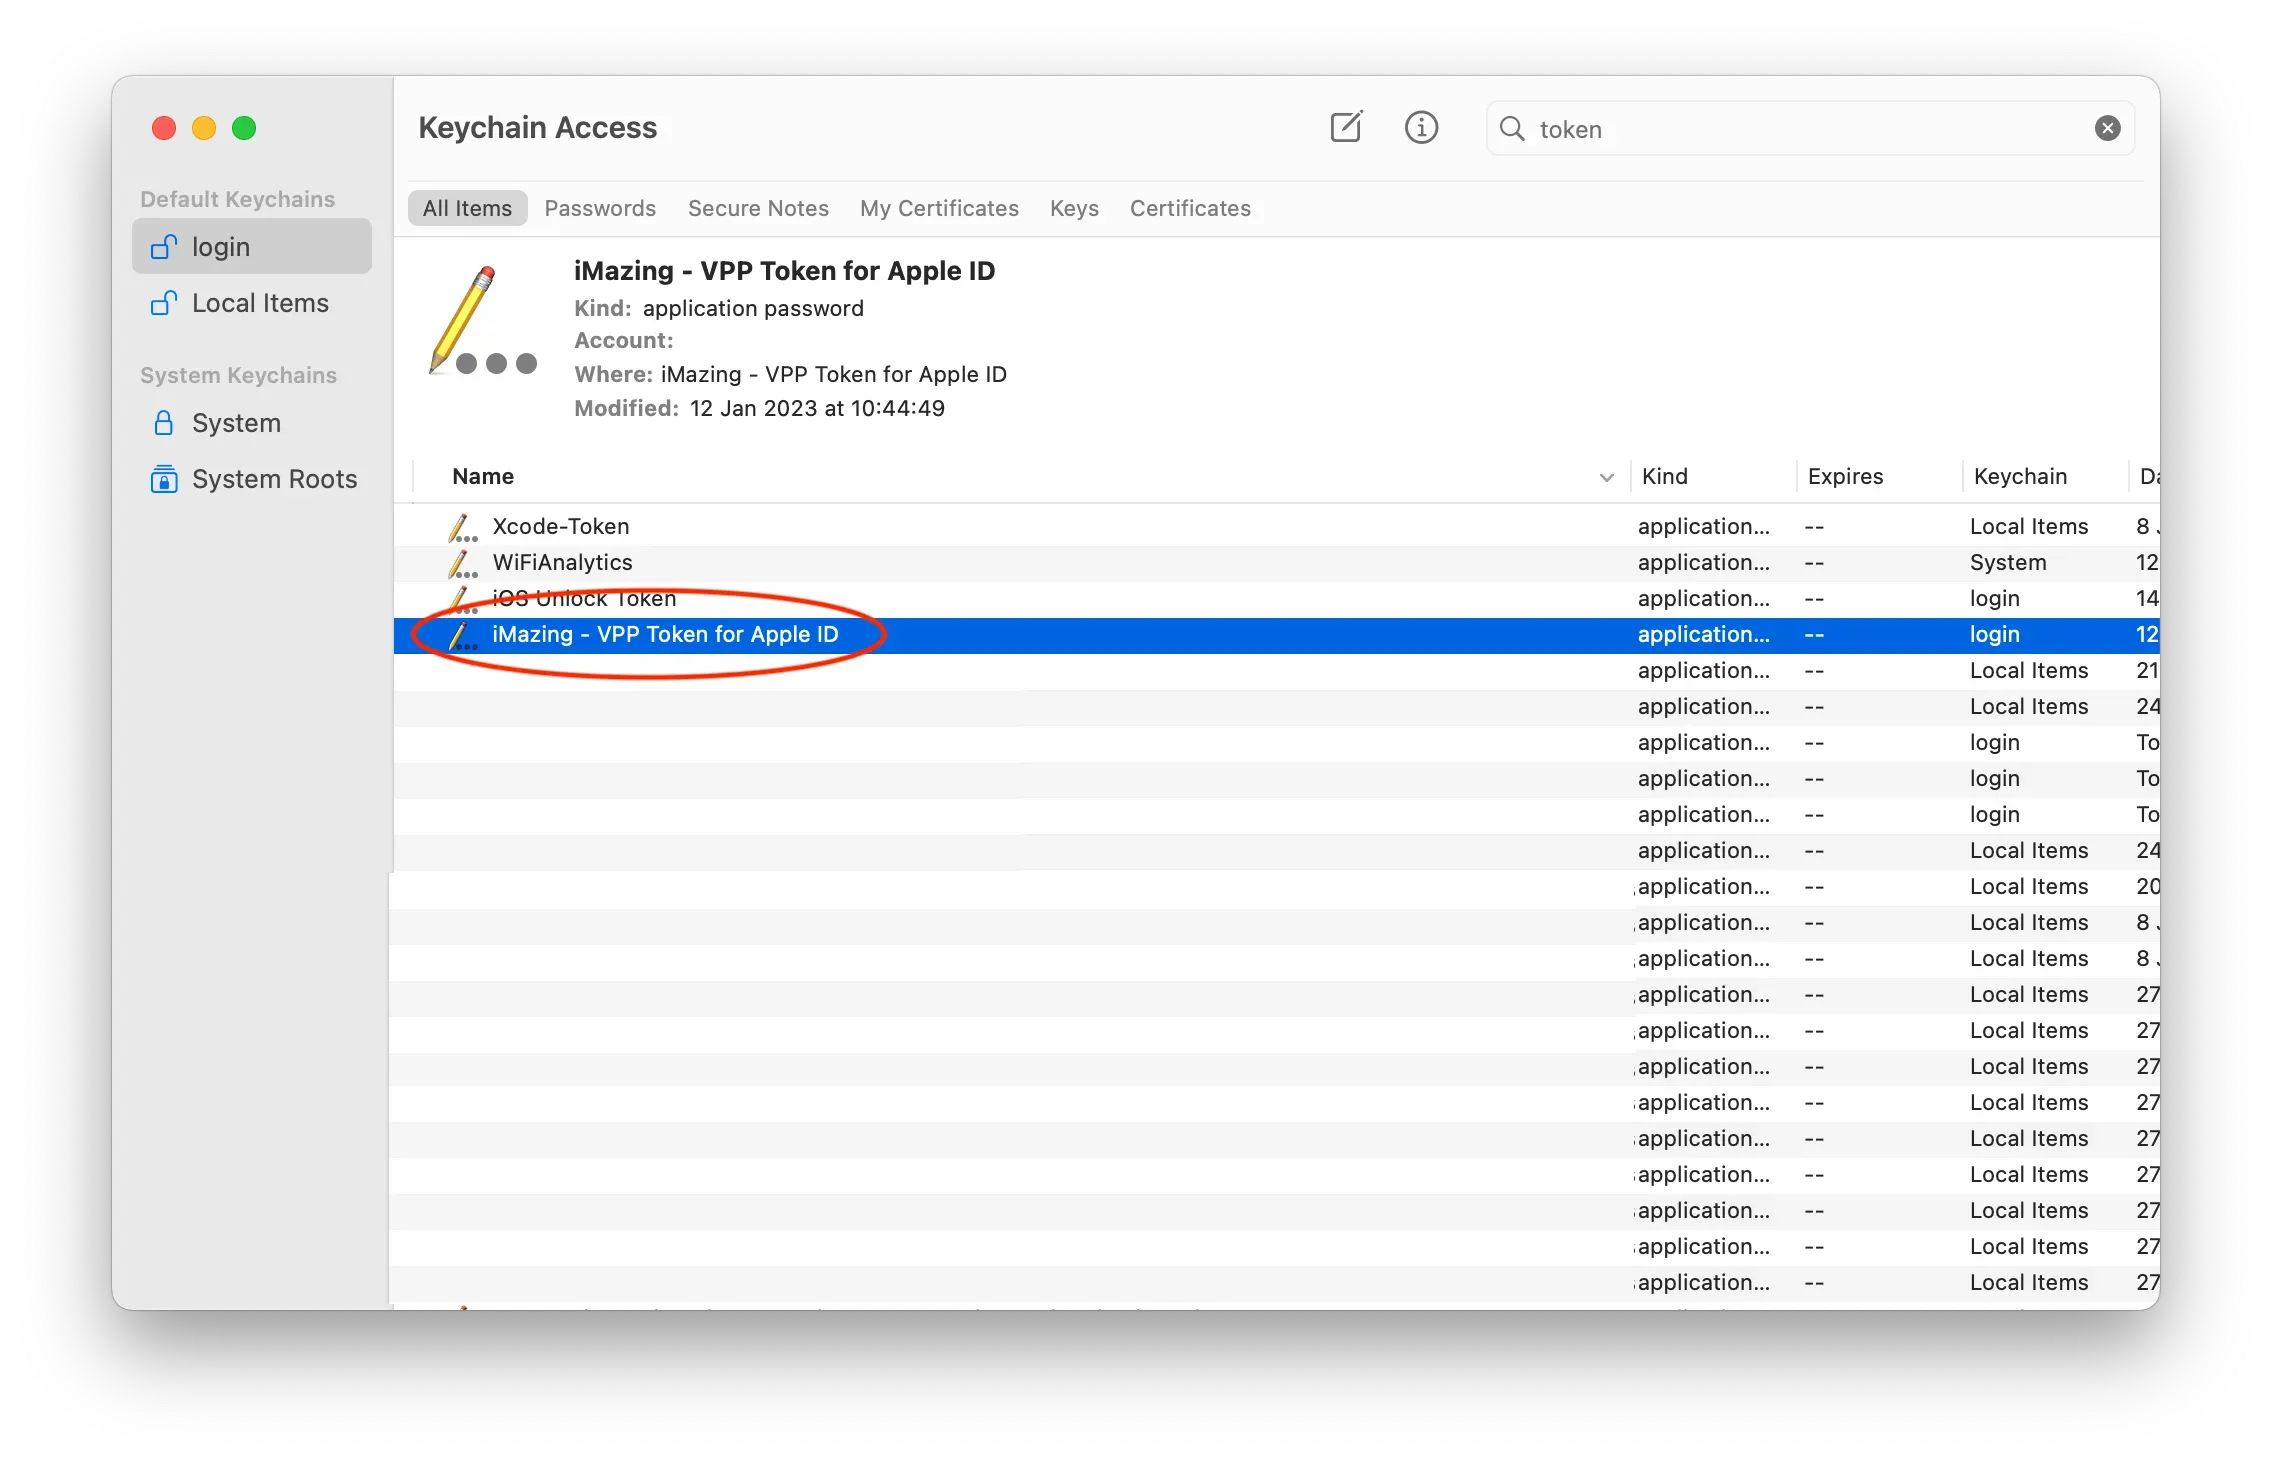Click the Name column sort chevron

[x=1605, y=478]
